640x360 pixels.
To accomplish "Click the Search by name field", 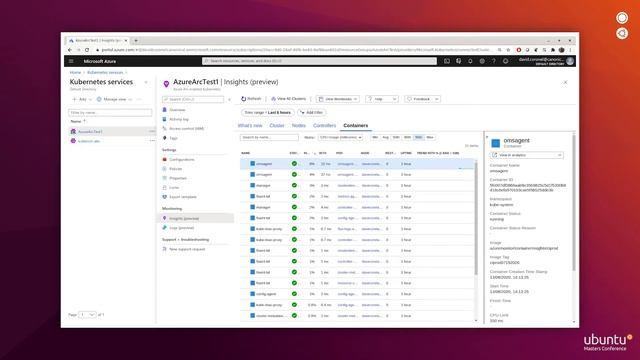I will click(269, 138).
